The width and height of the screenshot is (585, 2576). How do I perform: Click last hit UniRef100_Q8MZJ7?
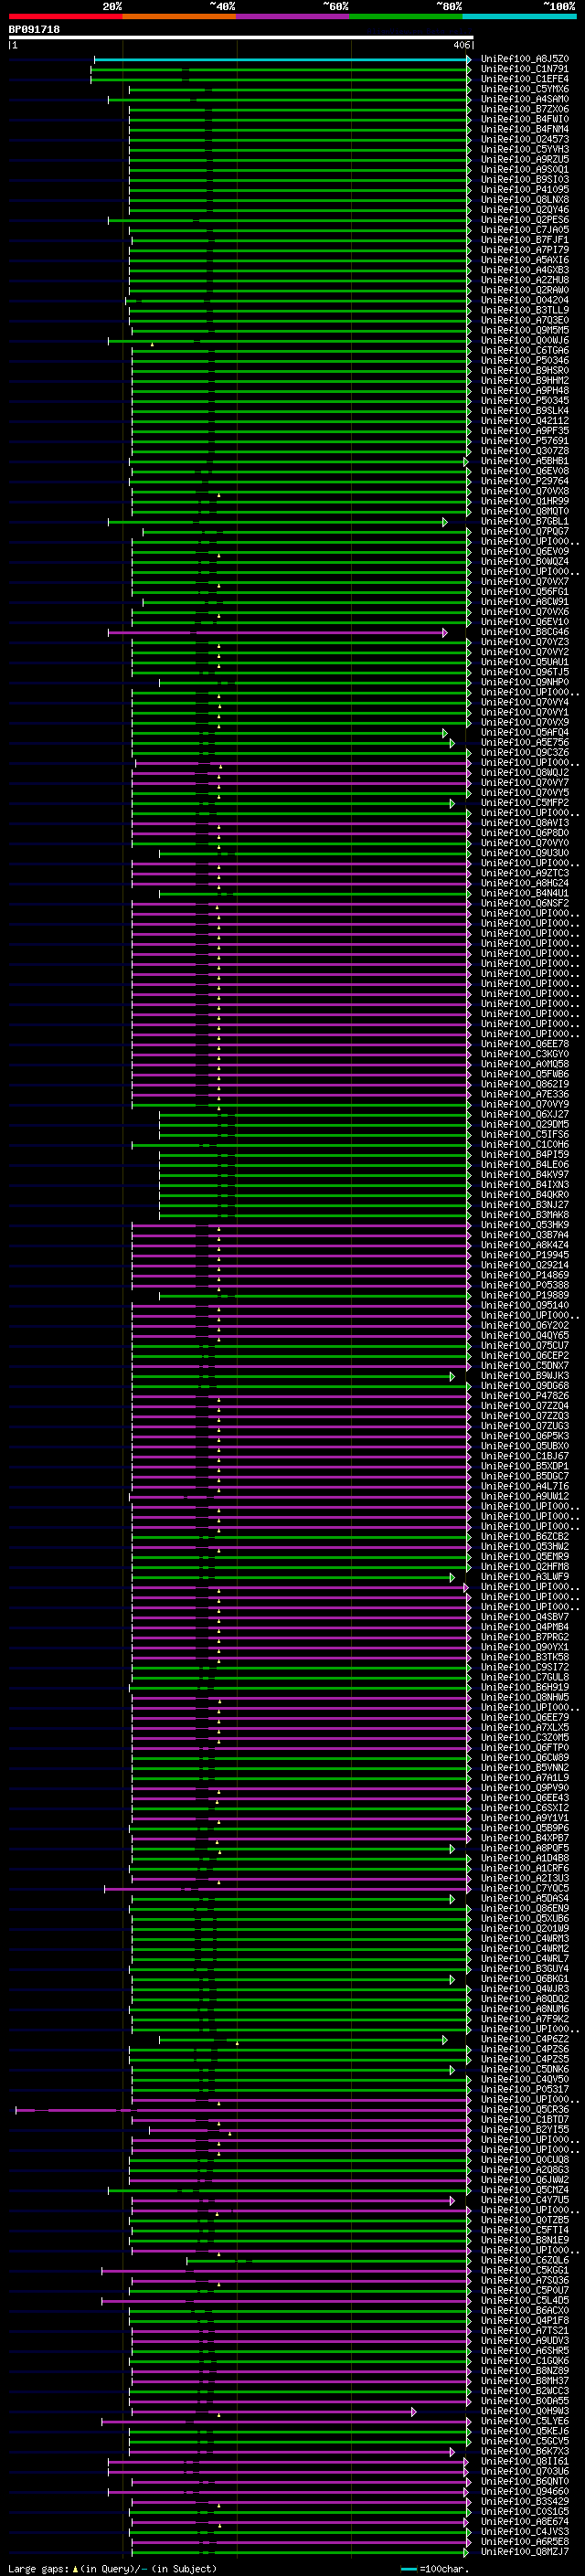[x=525, y=2553]
